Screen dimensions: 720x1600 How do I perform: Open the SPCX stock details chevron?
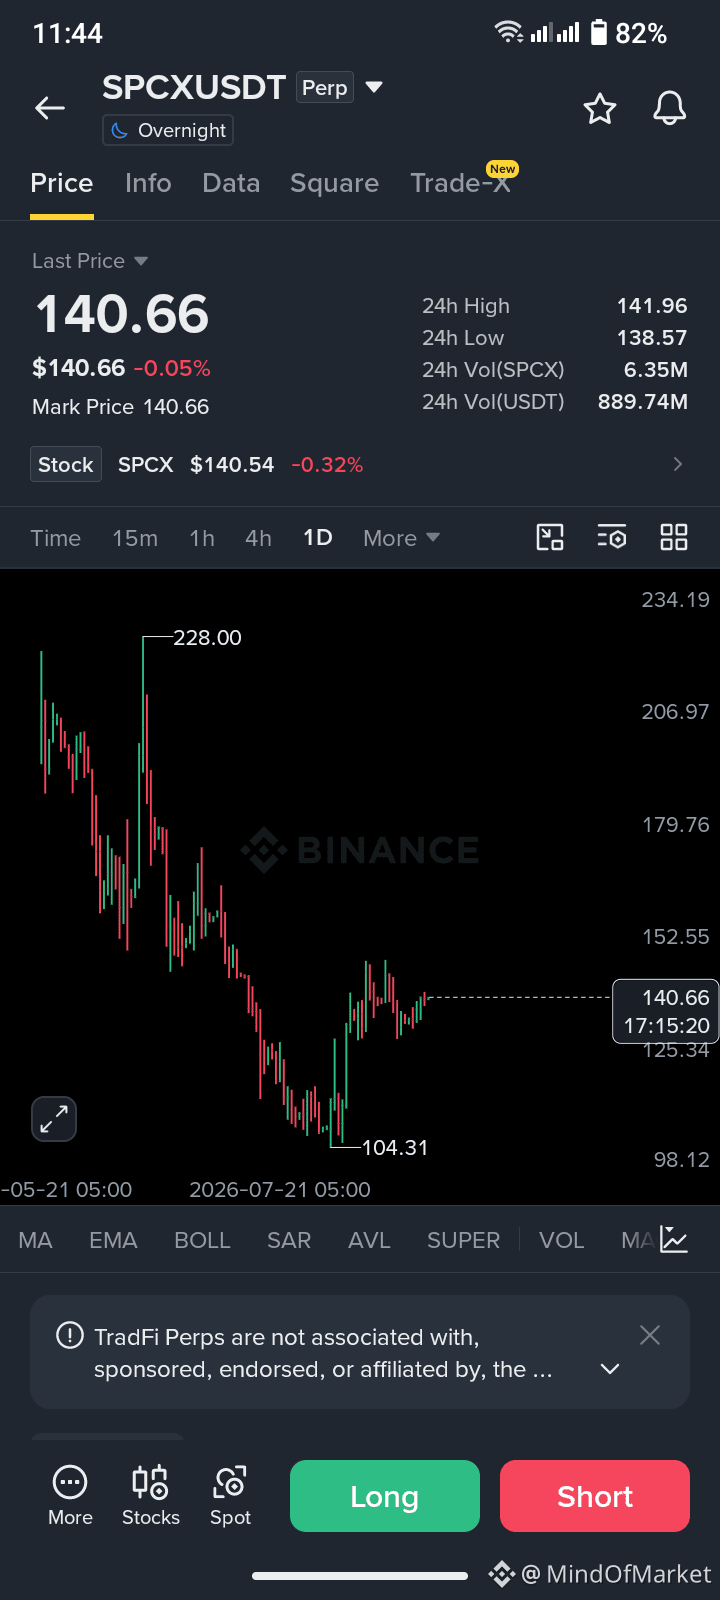(x=678, y=464)
